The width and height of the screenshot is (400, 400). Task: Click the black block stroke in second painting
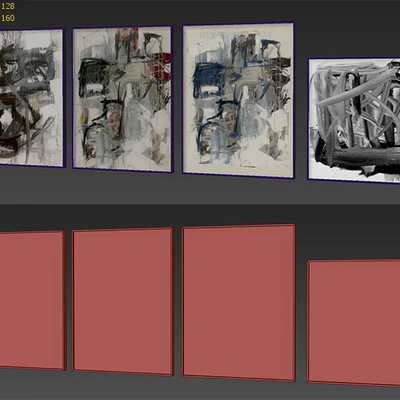coord(89,72)
